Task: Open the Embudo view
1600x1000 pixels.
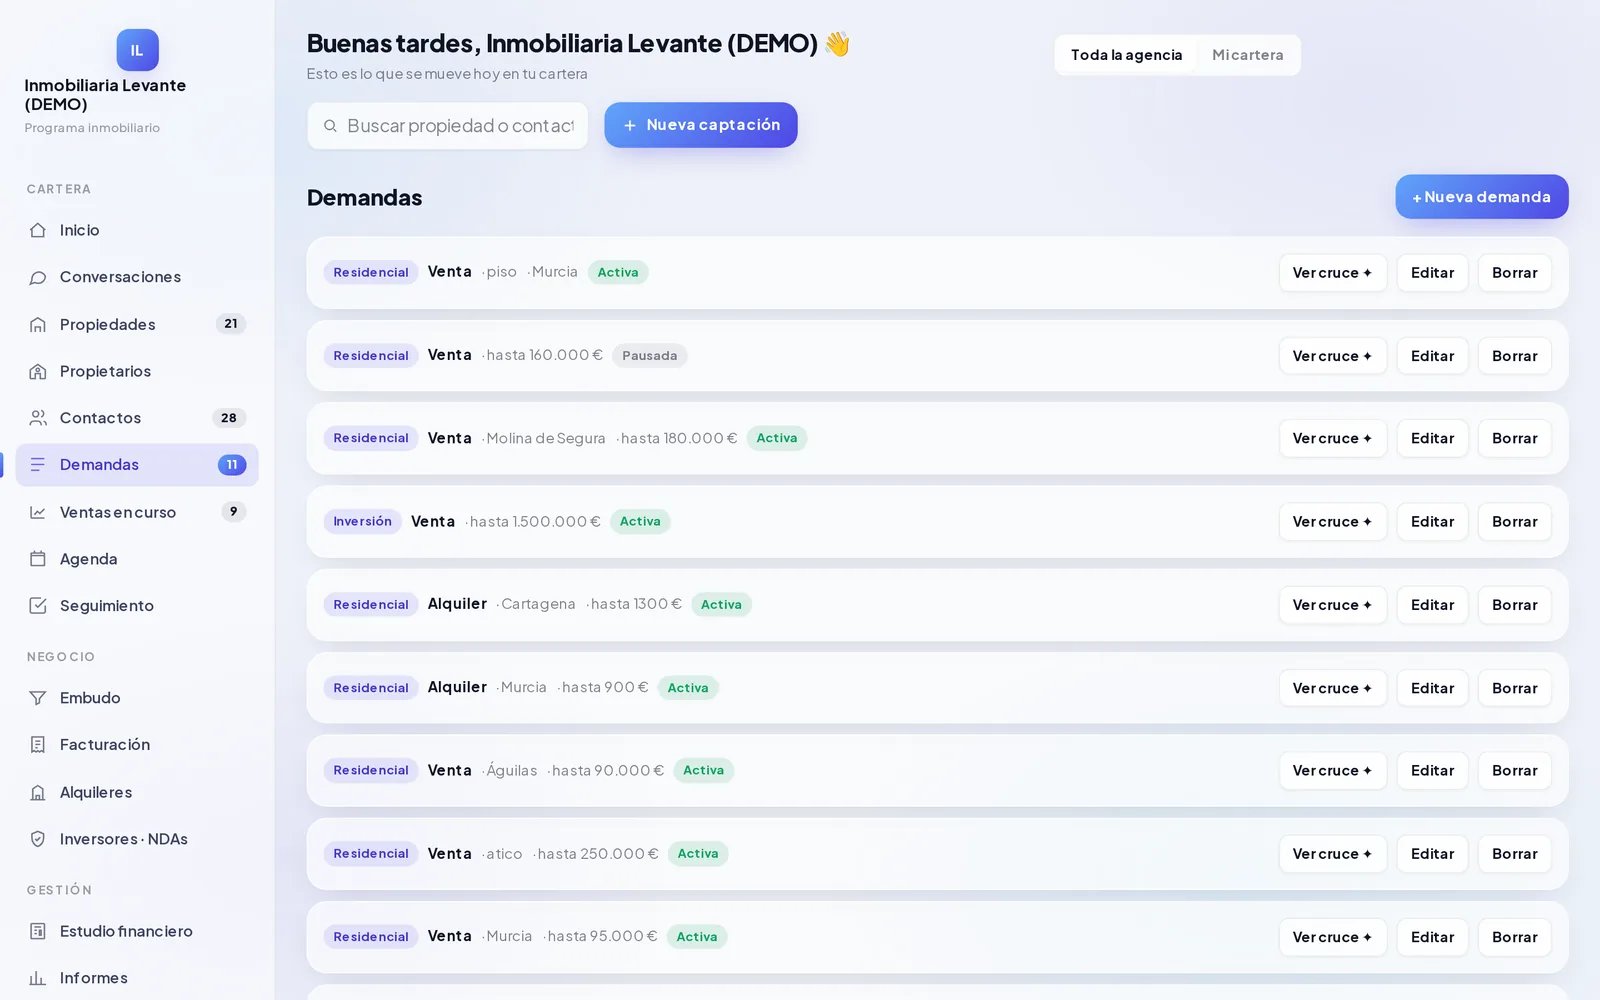Action: (x=137, y=698)
